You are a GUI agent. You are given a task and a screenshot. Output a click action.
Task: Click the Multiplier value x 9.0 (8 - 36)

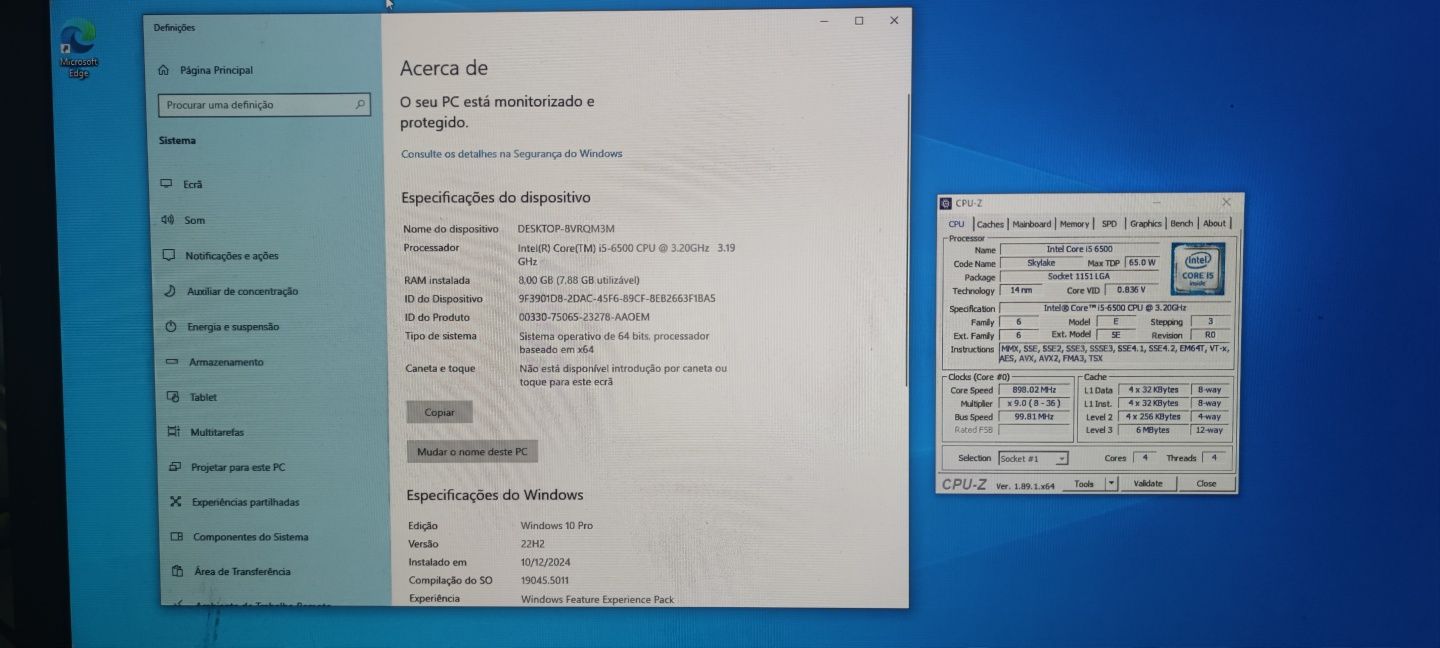click(1034, 403)
